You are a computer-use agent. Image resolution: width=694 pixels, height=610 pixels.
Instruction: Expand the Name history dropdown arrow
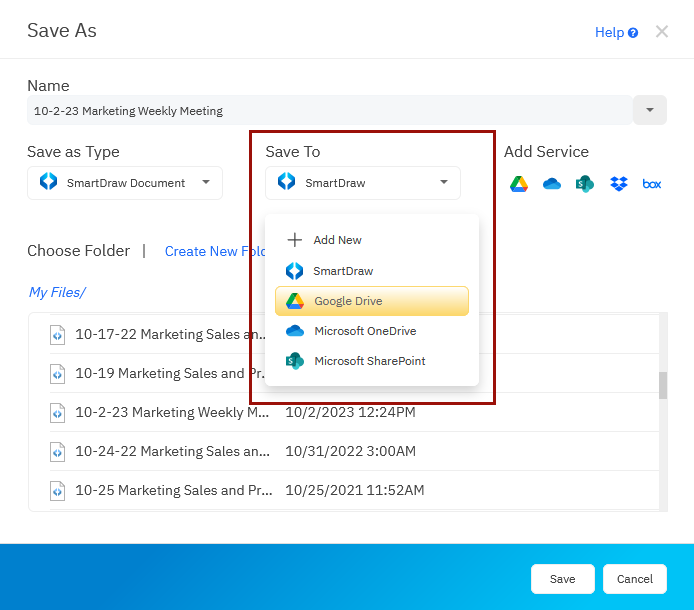click(x=650, y=110)
